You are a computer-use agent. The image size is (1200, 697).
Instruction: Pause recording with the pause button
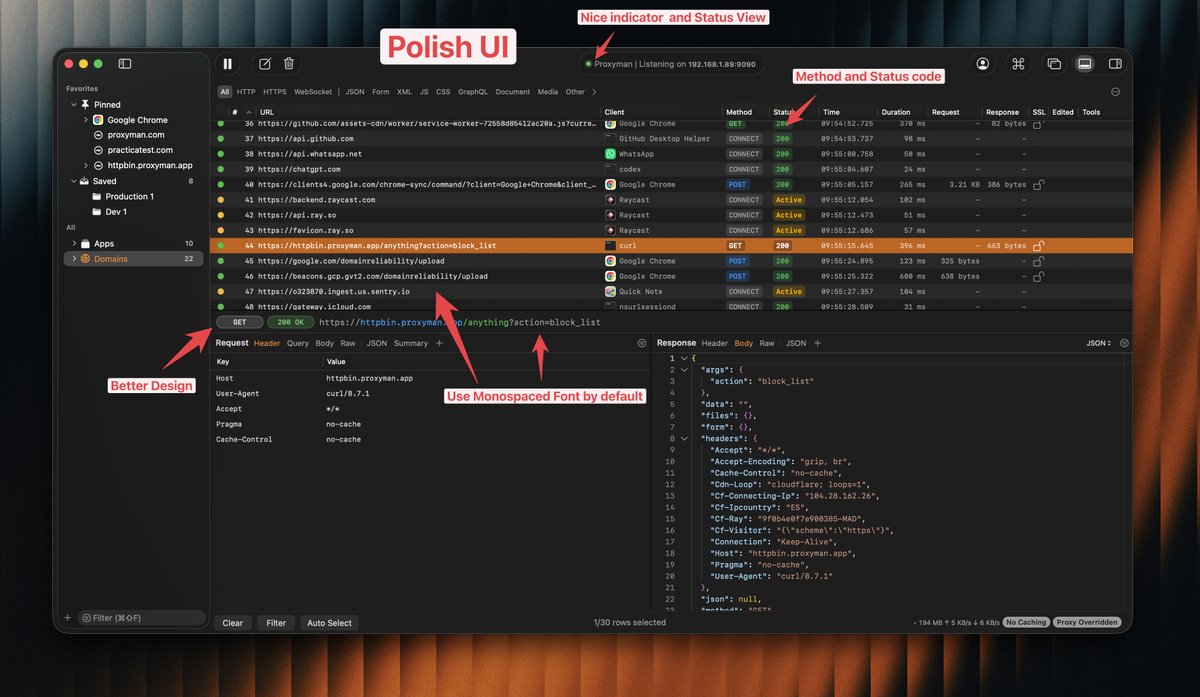[228, 64]
